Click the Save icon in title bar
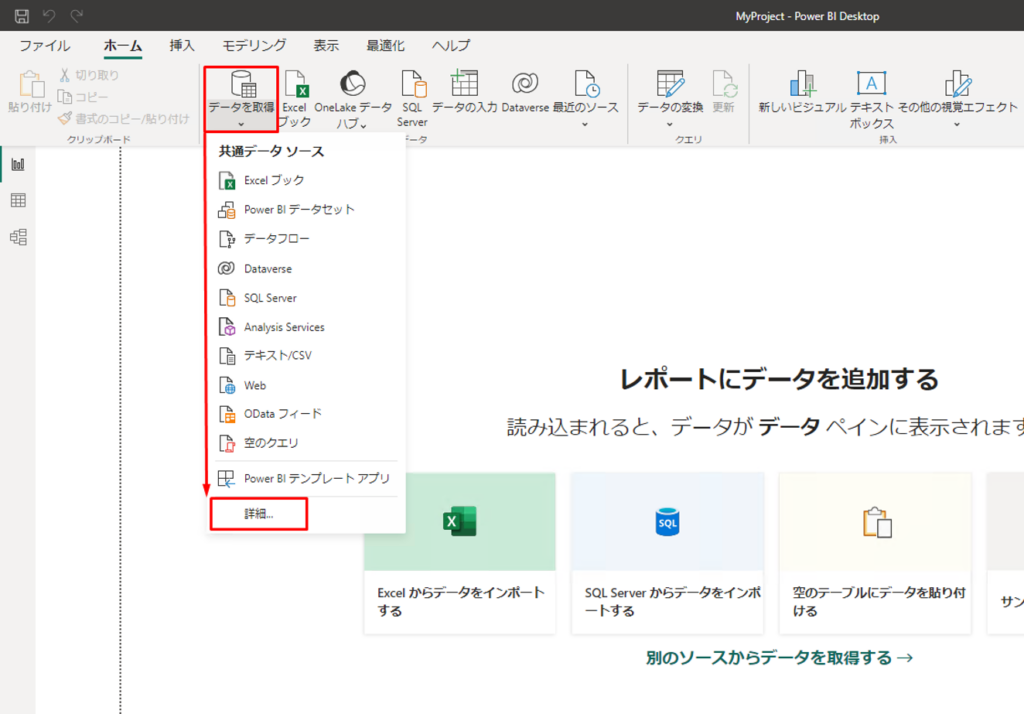 (21, 17)
